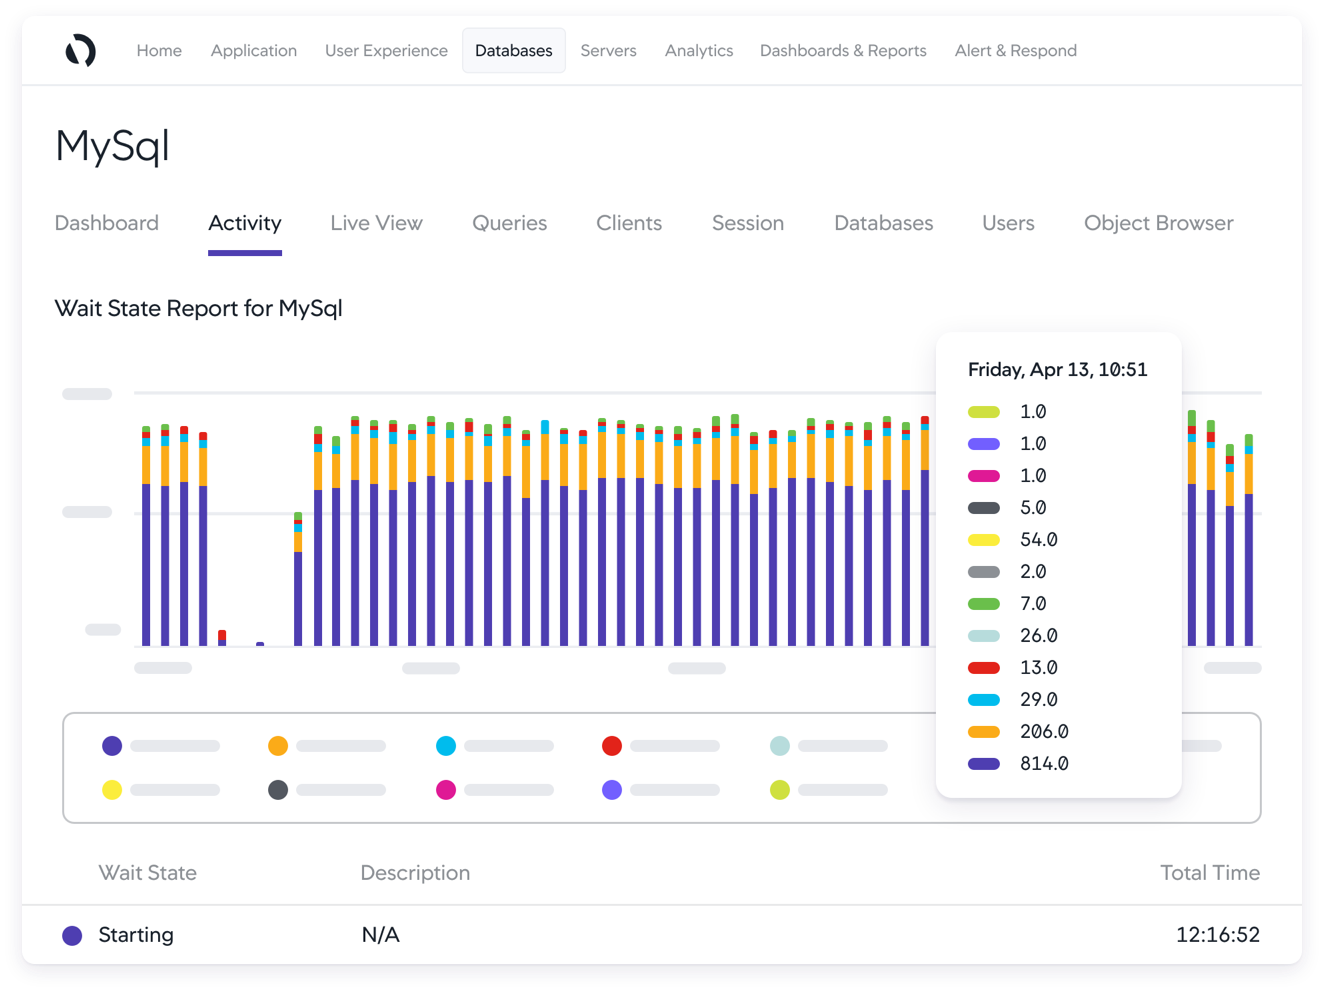The image size is (1324, 992).
Task: Click the yellow legend dot
Action: point(112,790)
